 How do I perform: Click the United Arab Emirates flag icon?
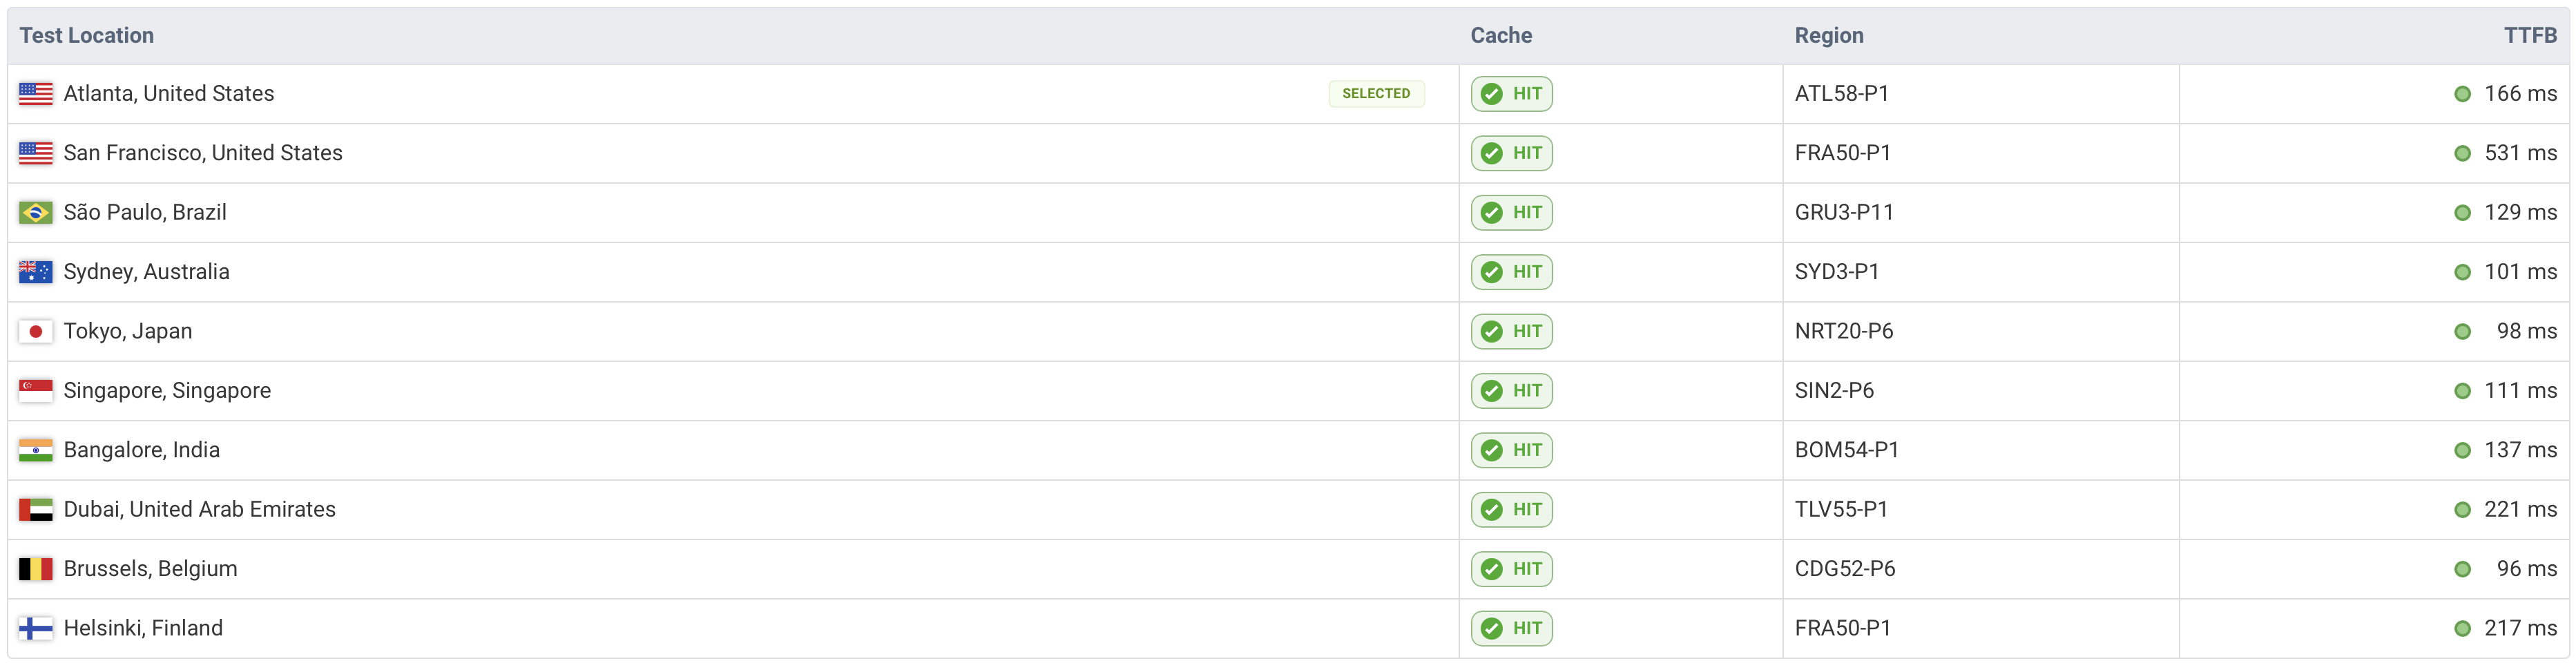point(36,510)
